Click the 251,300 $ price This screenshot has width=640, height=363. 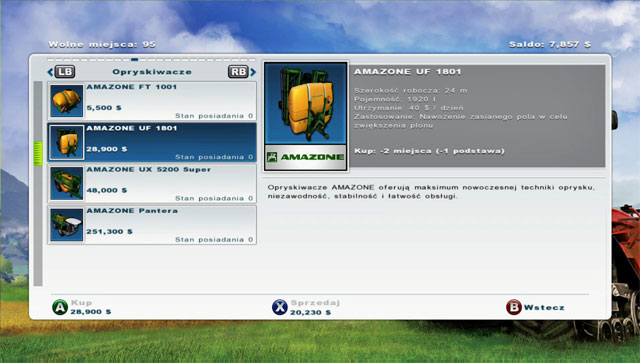(x=109, y=232)
